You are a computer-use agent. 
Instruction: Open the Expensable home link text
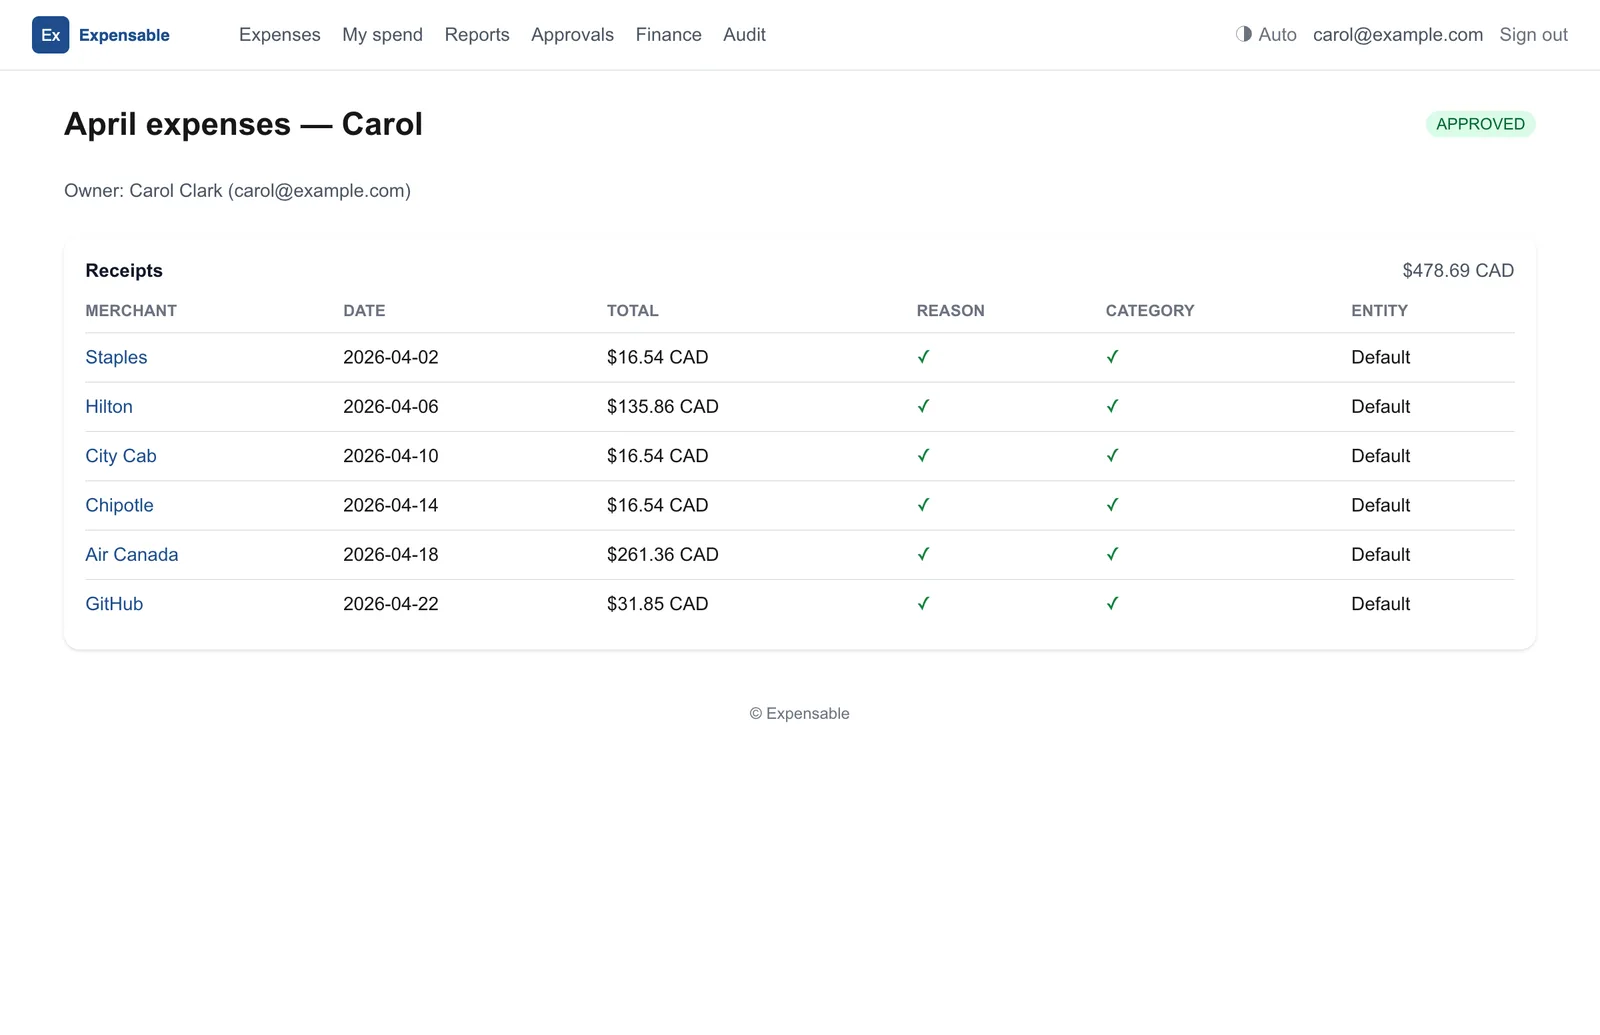[124, 35]
